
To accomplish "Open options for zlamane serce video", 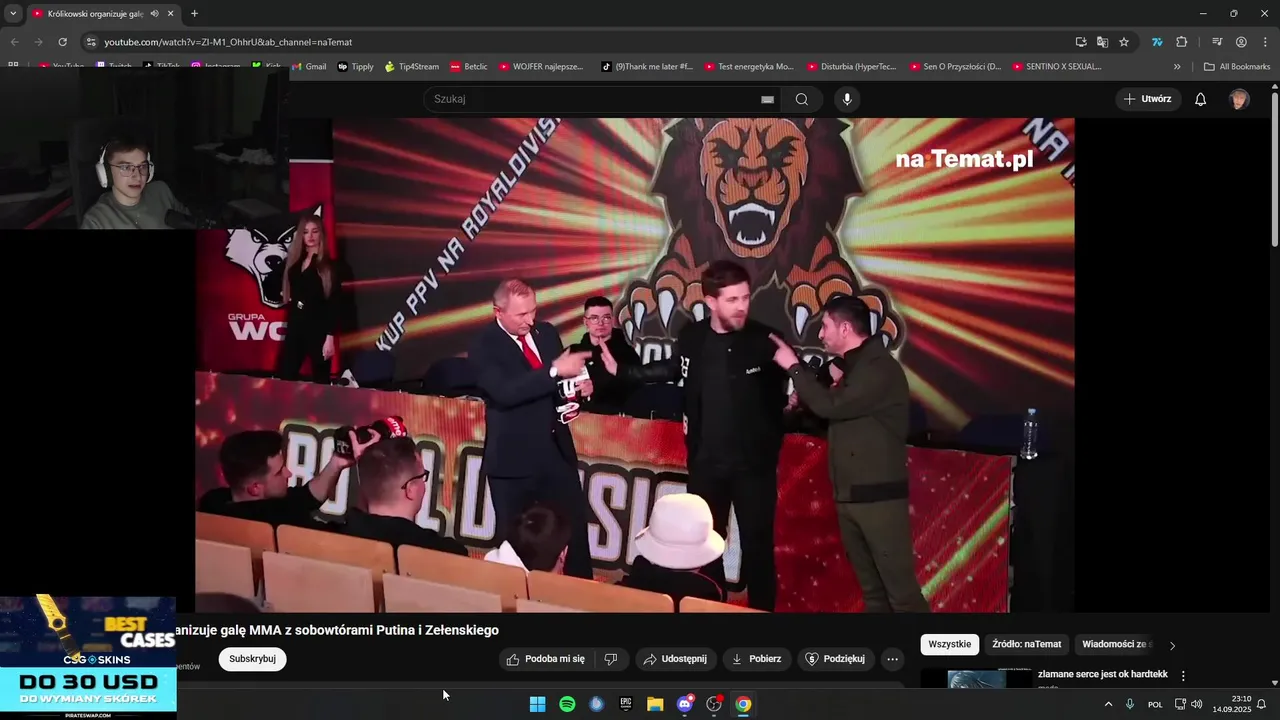I will click(x=1183, y=676).
